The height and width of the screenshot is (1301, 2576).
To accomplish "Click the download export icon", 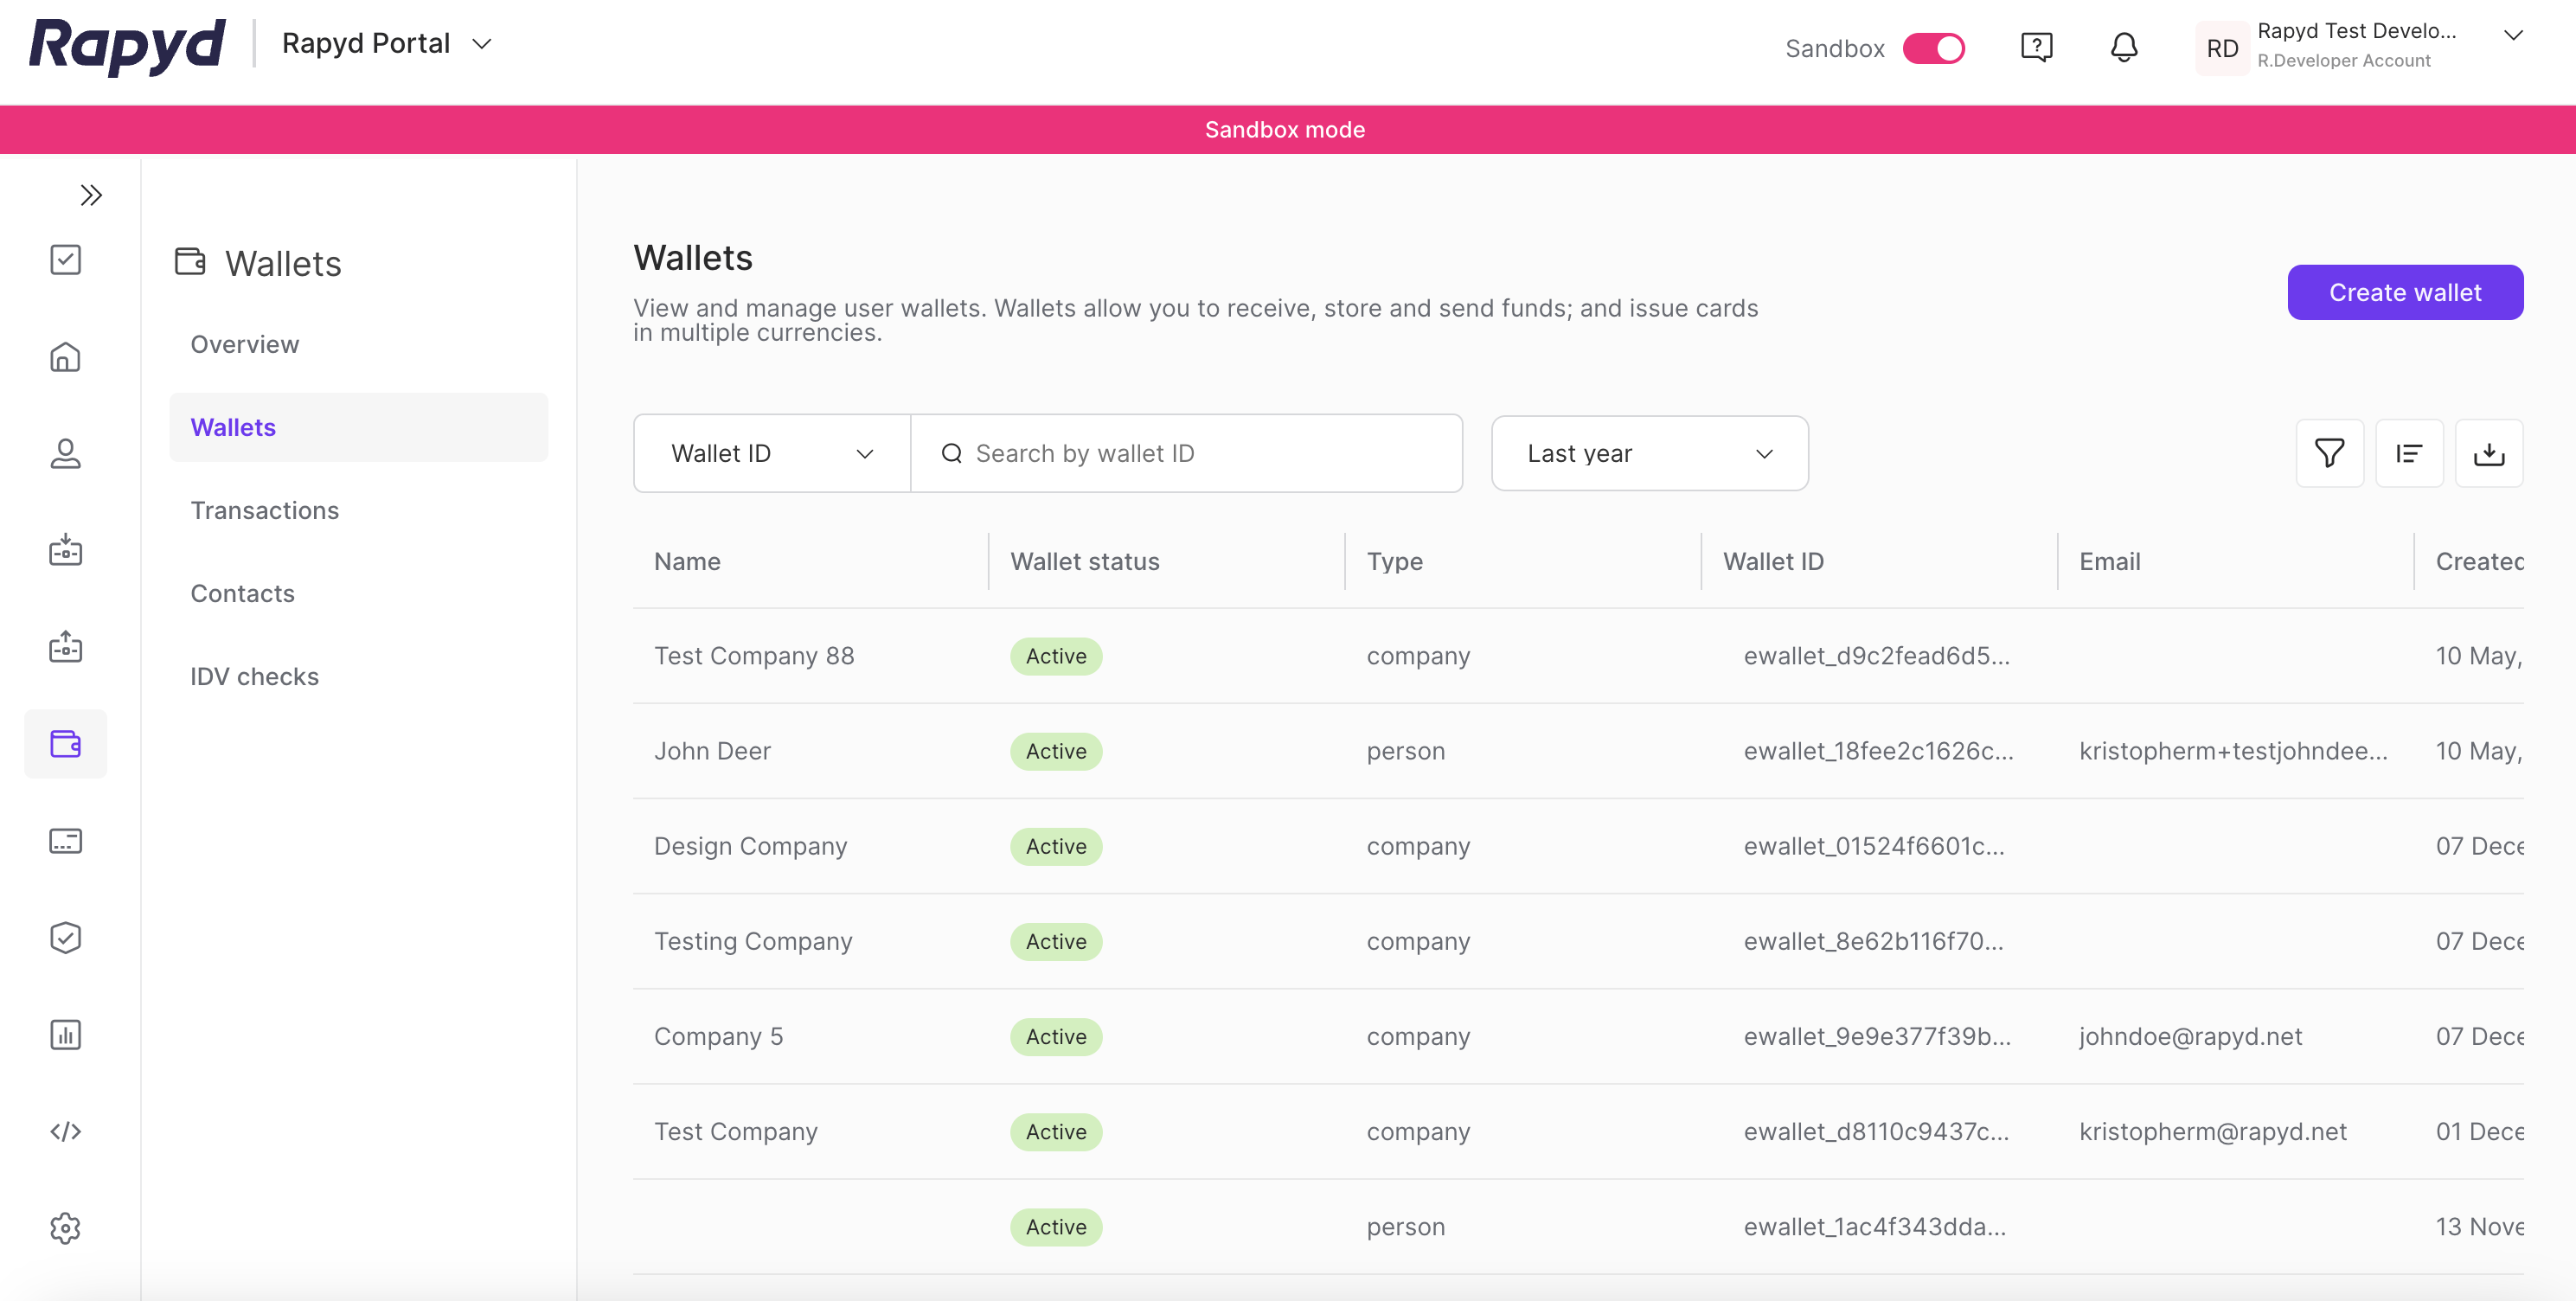I will [x=2489, y=453].
